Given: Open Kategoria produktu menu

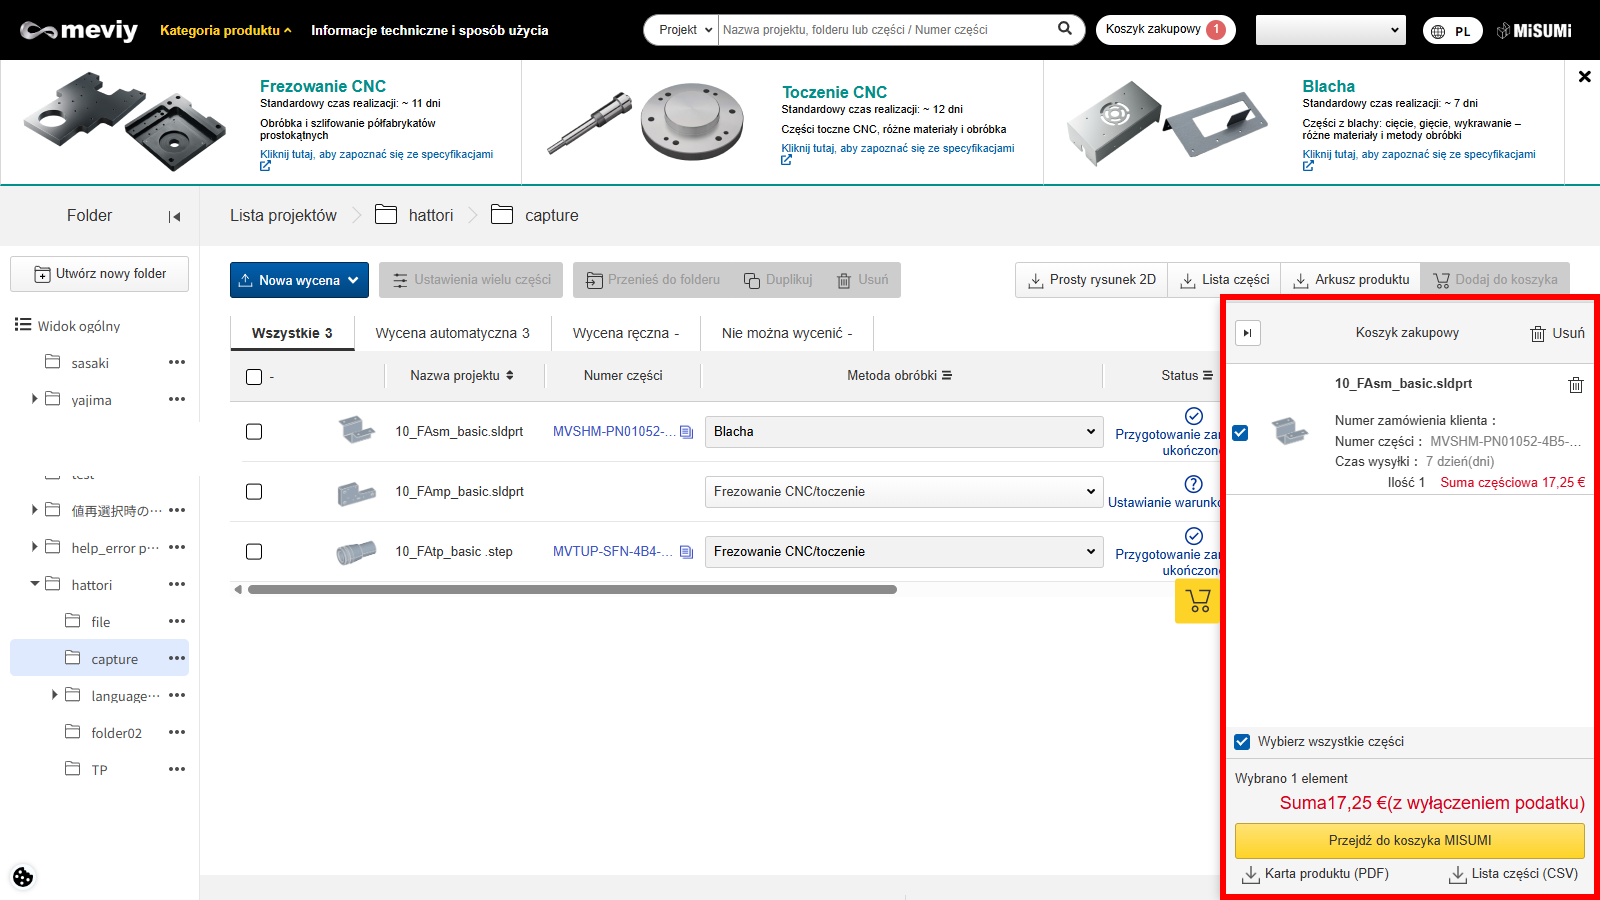Looking at the screenshot, I should coord(225,30).
